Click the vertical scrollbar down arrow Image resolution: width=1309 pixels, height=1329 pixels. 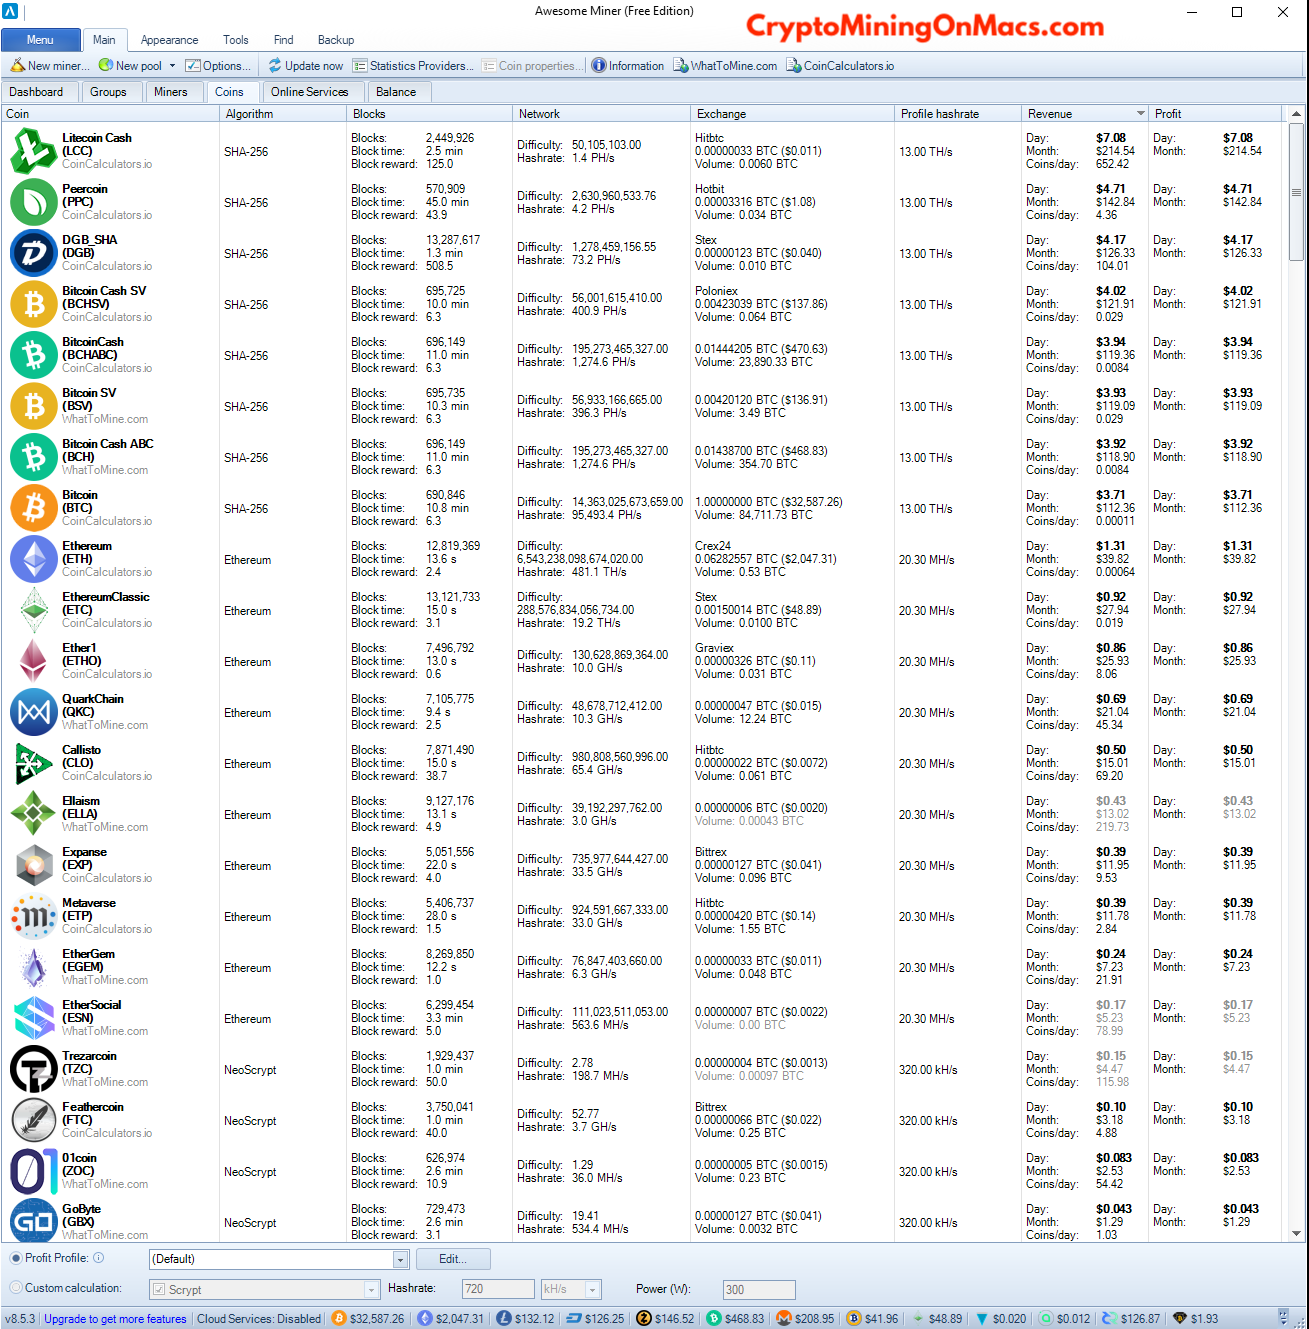click(x=1296, y=1234)
